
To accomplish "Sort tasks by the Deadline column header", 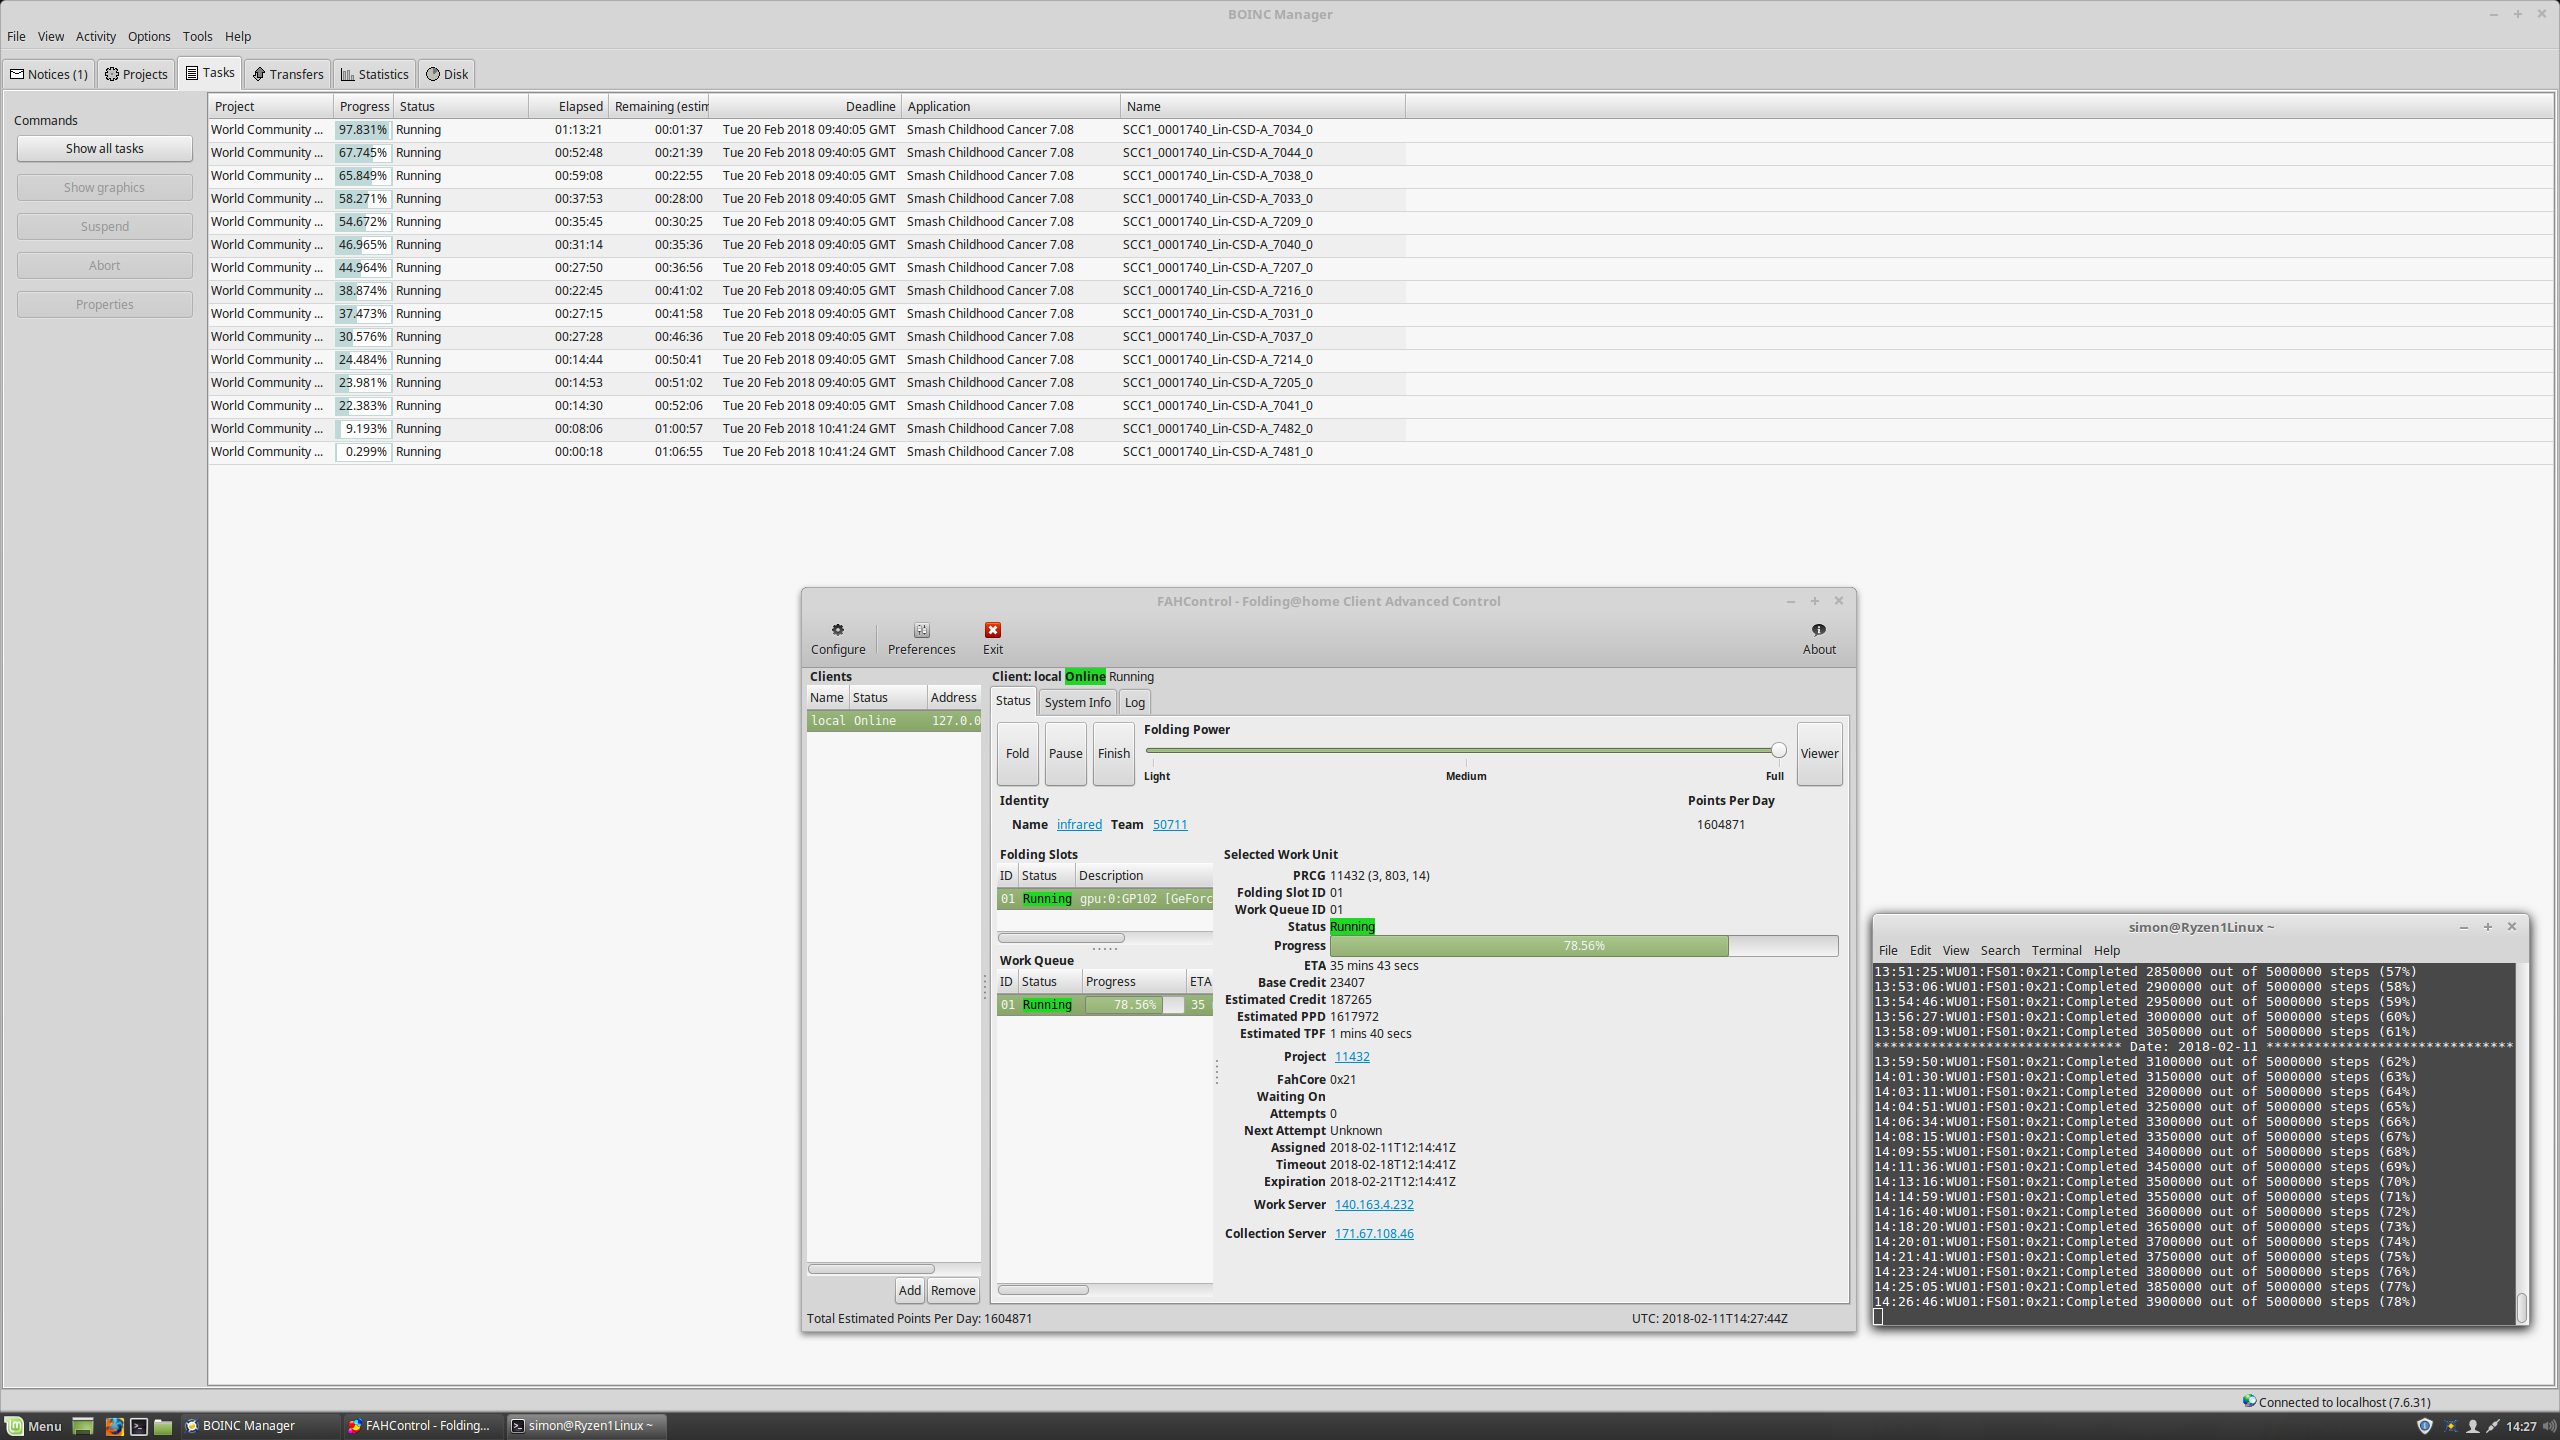I will pos(805,106).
